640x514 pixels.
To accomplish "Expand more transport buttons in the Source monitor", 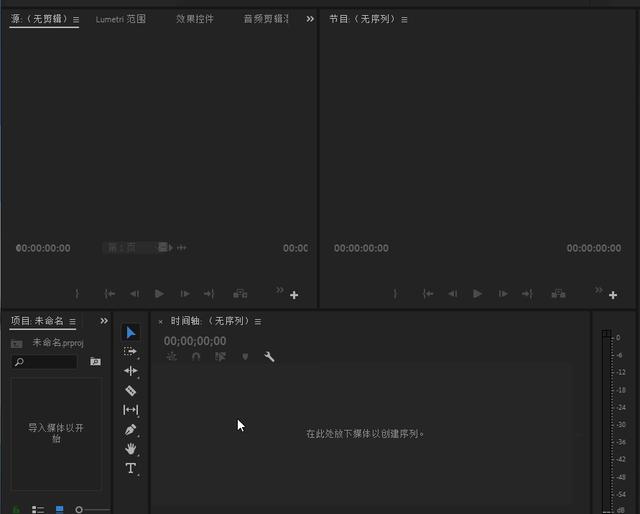I will point(279,289).
